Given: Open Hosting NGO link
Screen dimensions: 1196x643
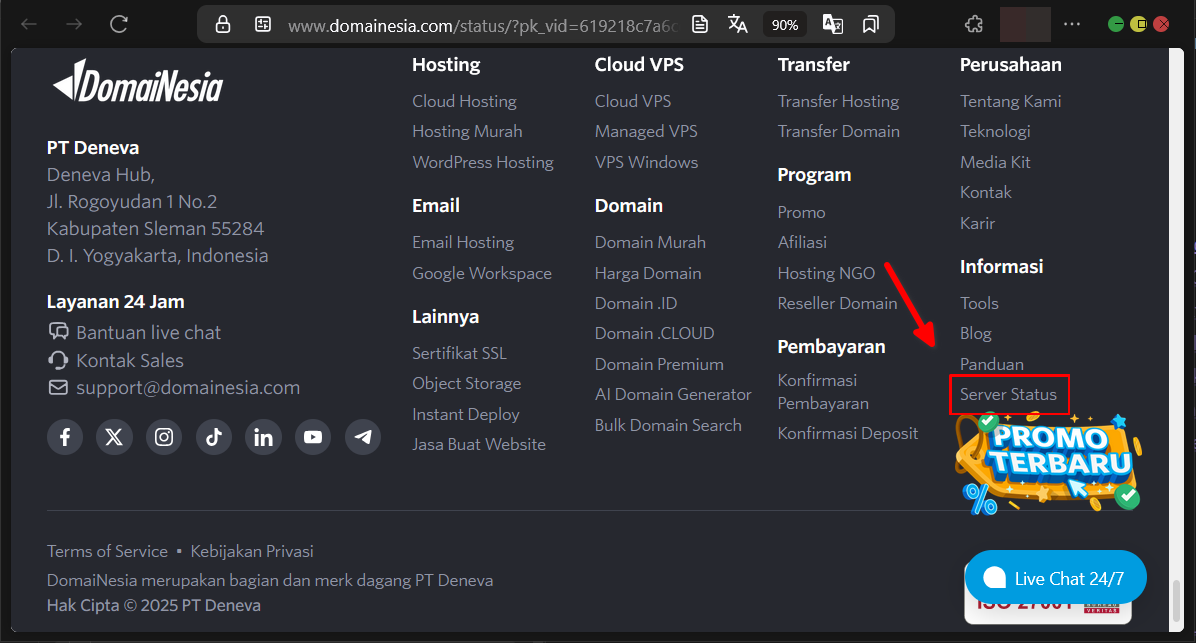Looking at the screenshot, I should (827, 273).
